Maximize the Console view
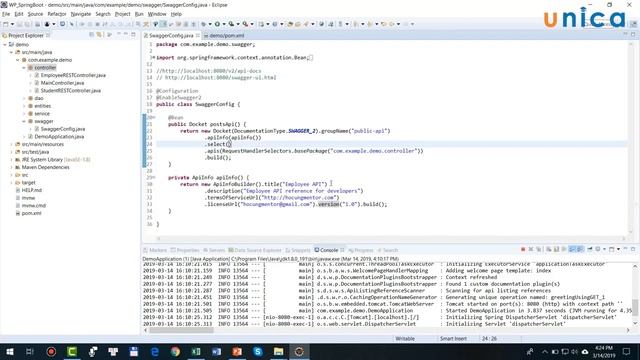Image resolution: width=640 pixels, height=360 pixels. click(x=633, y=249)
